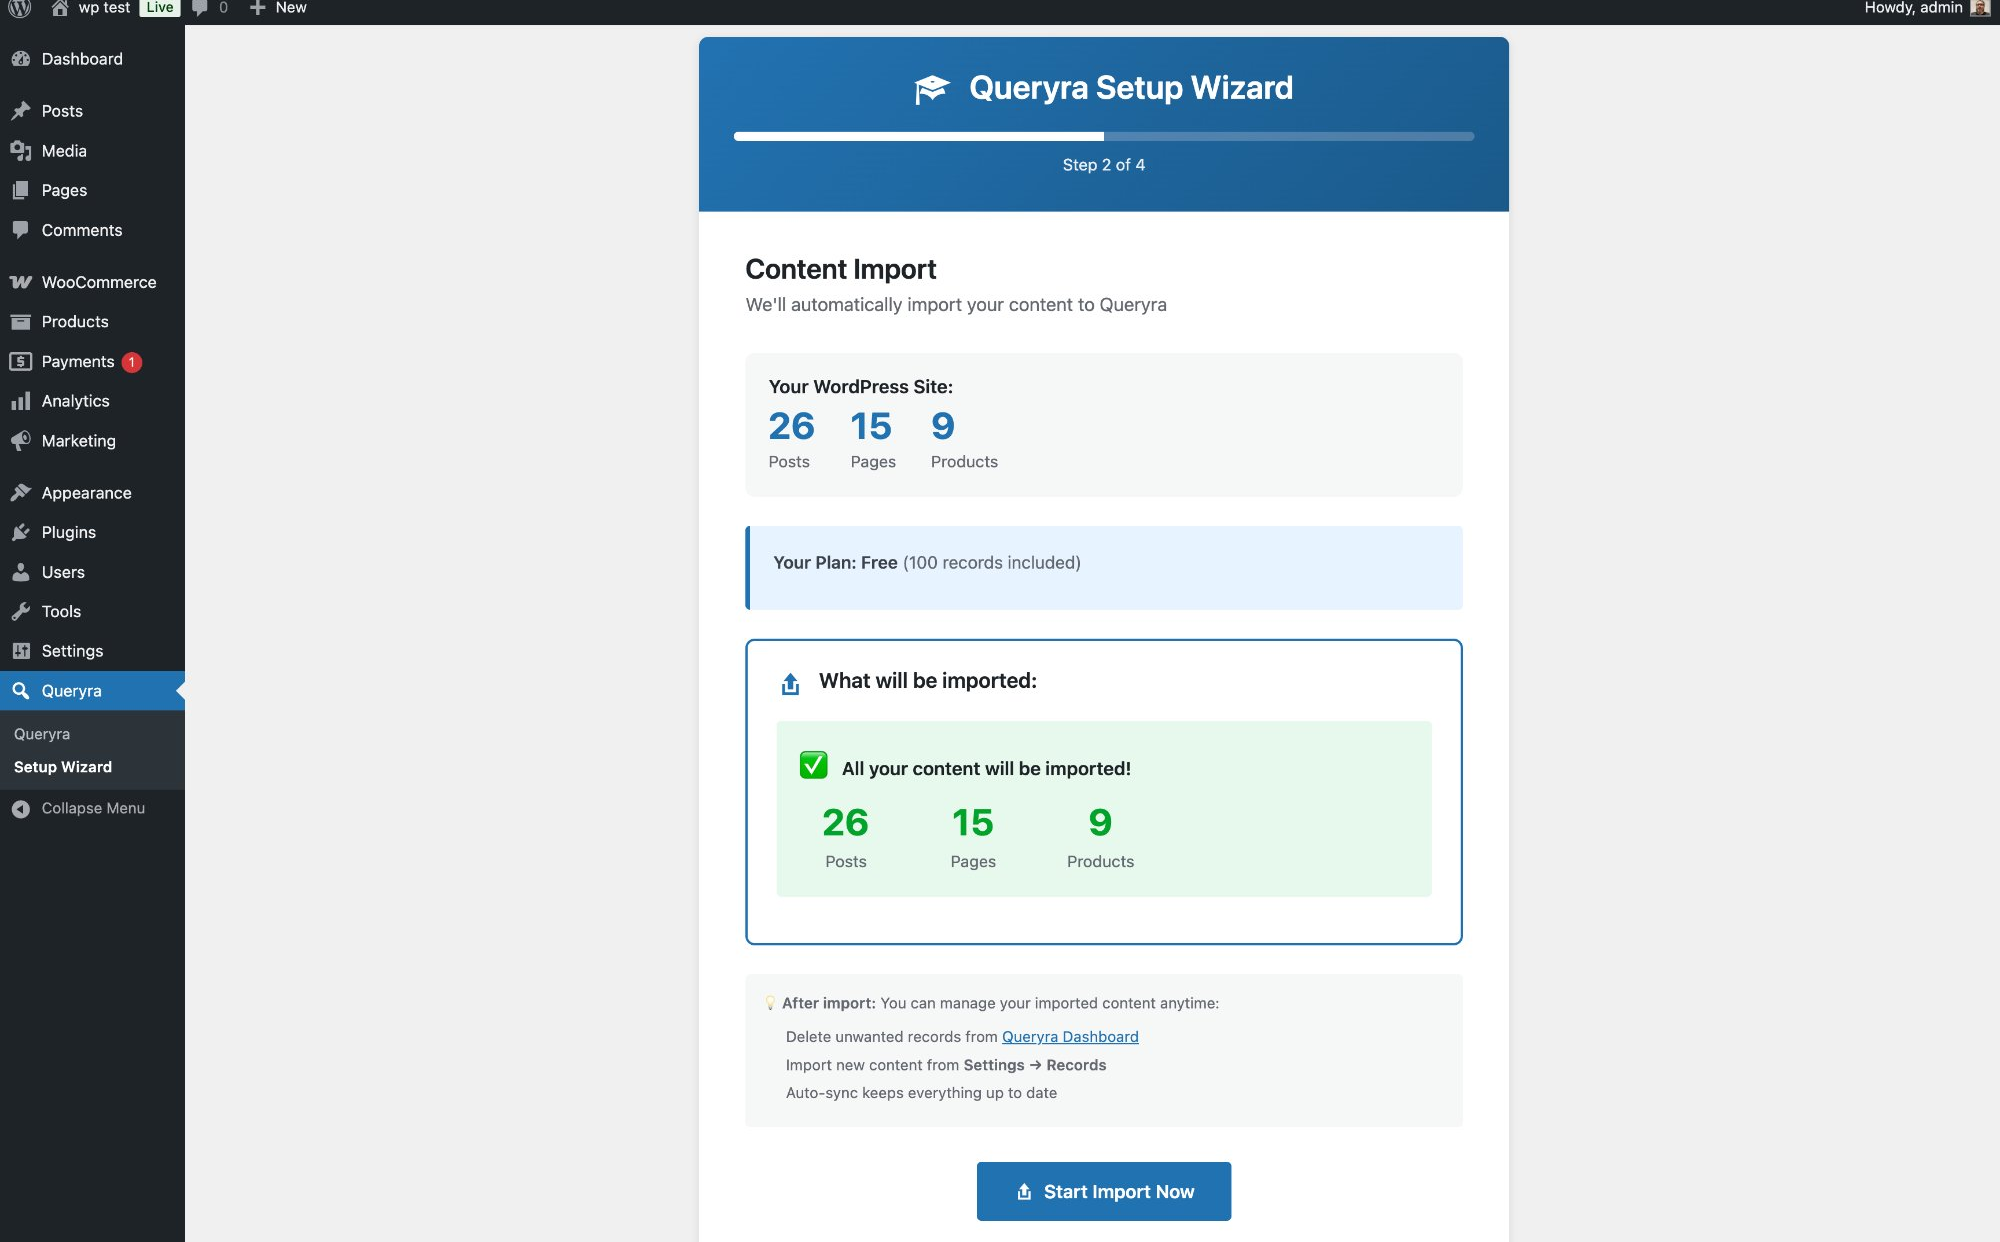2000x1242 pixels.
Task: Open the Queryra submenu entry
Action: click(x=42, y=734)
